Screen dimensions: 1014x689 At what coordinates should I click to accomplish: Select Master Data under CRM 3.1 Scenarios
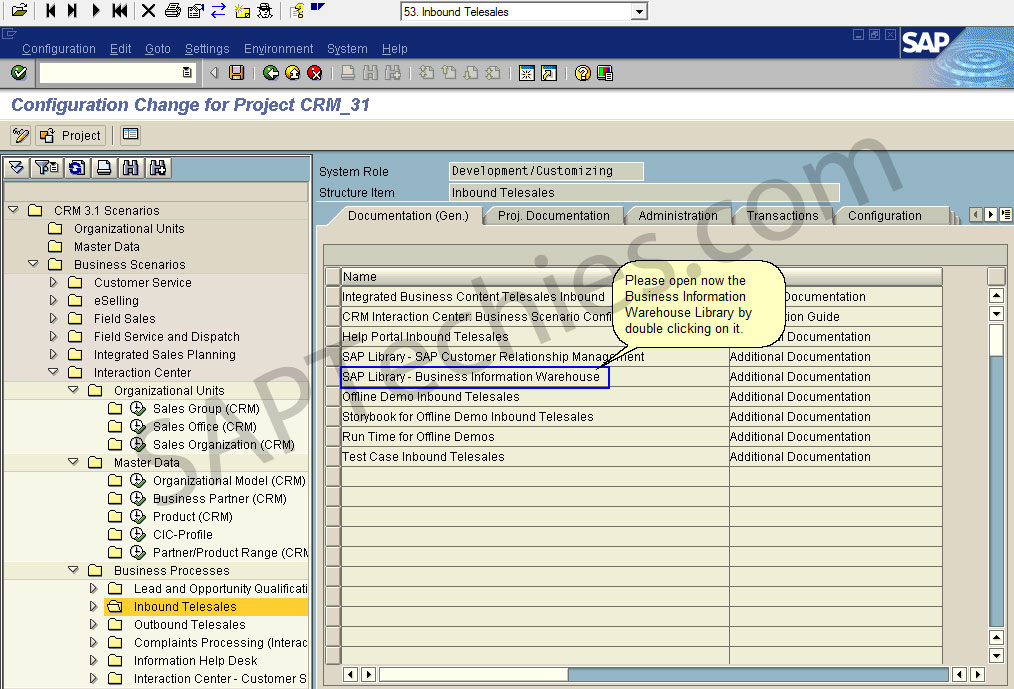(107, 246)
